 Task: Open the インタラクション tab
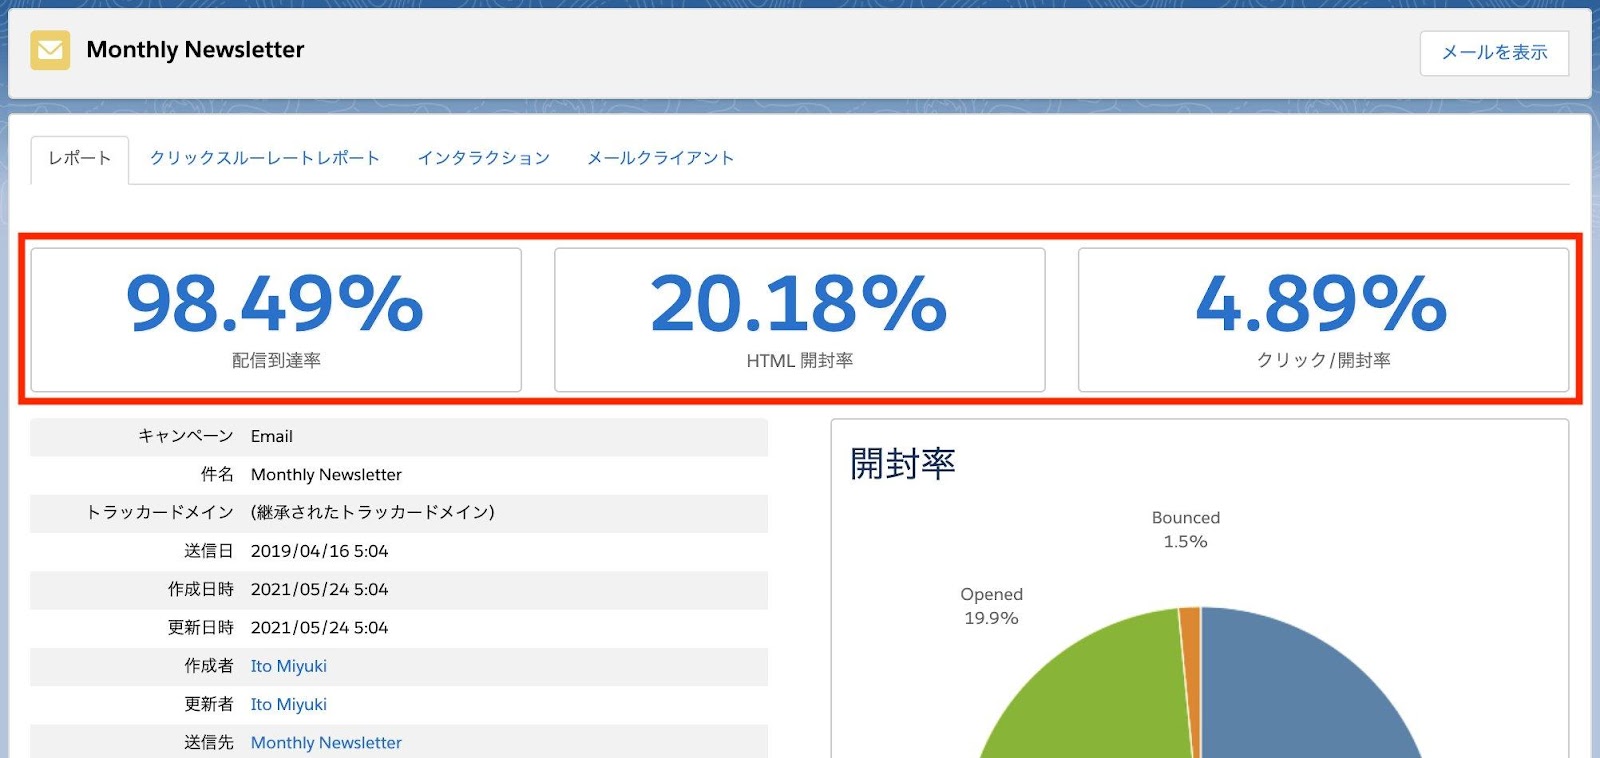point(484,158)
